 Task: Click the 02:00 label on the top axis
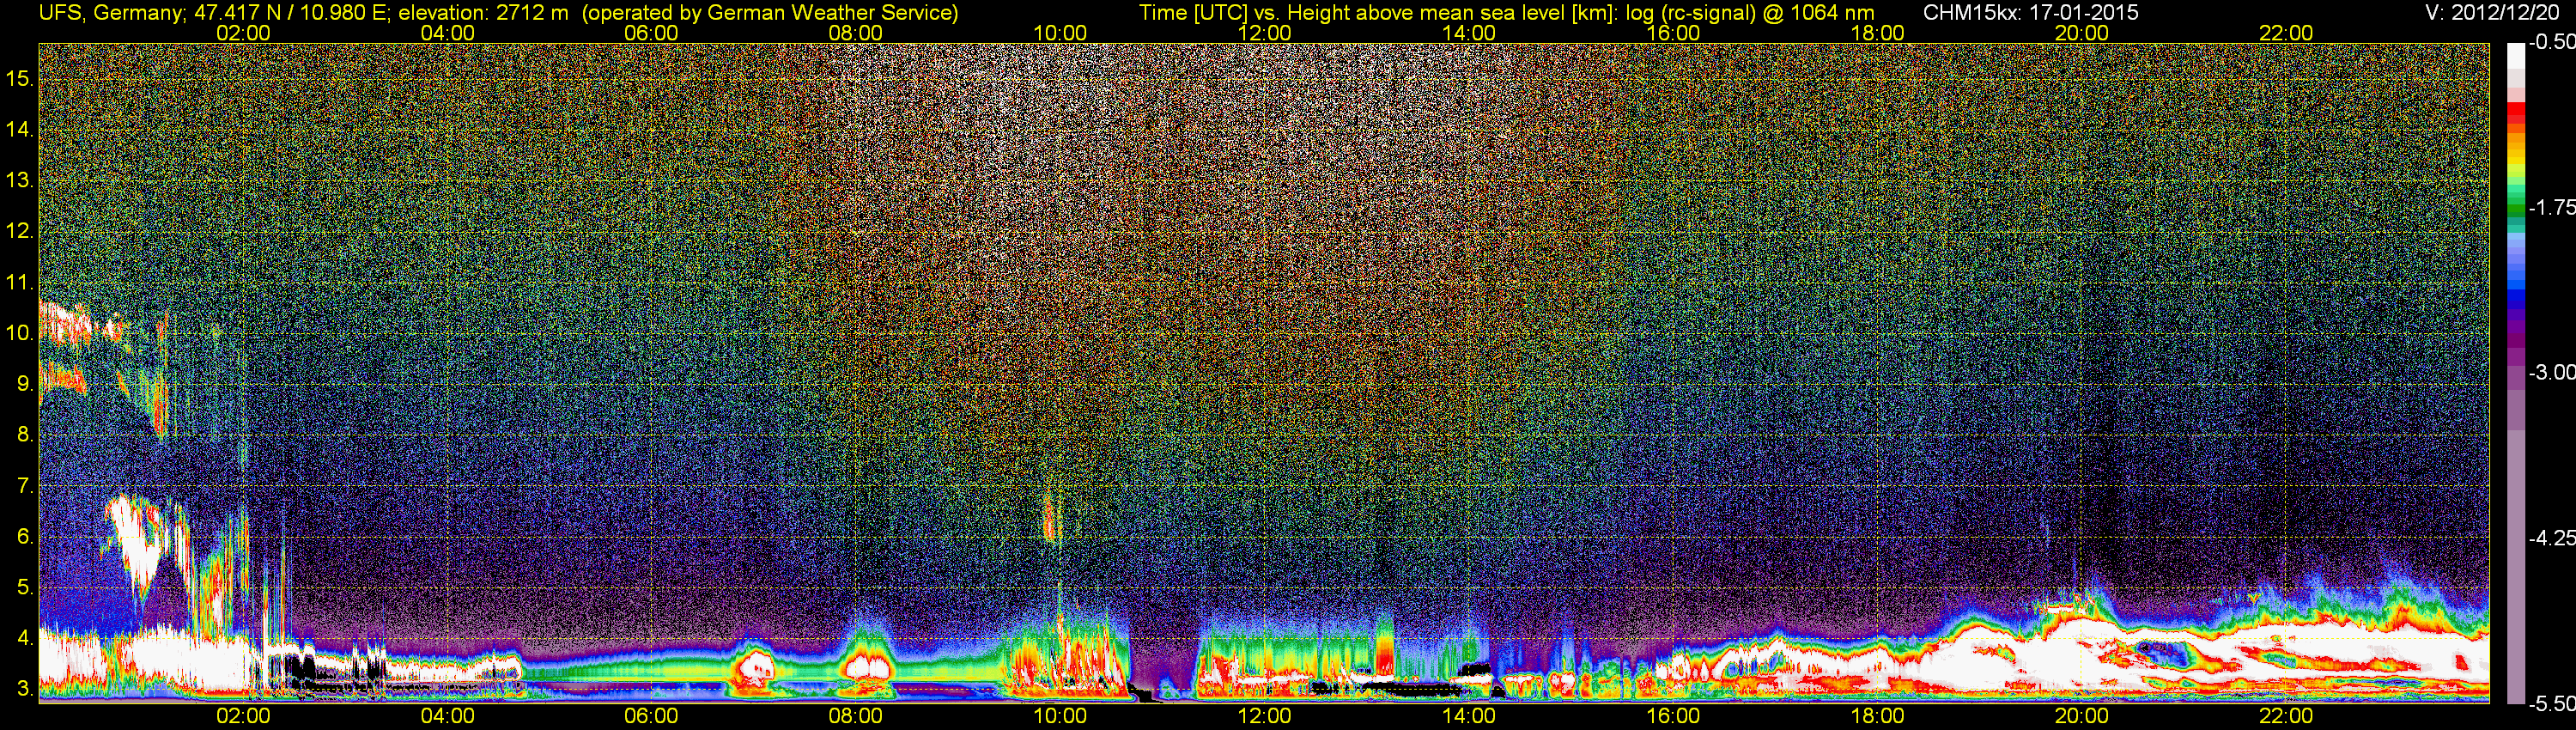pos(243,33)
